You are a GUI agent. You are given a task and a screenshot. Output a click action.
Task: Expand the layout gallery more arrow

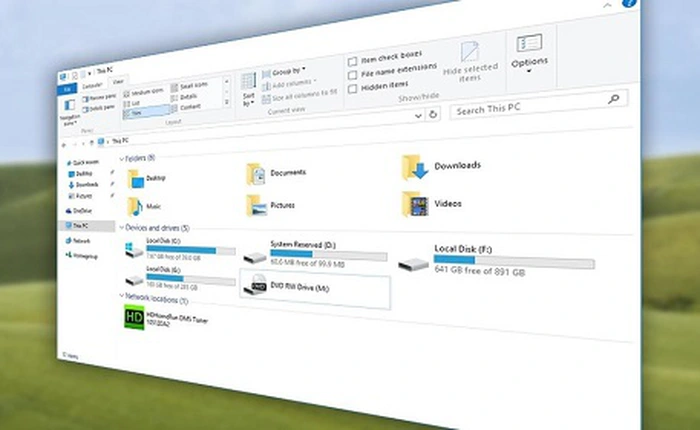click(x=227, y=102)
